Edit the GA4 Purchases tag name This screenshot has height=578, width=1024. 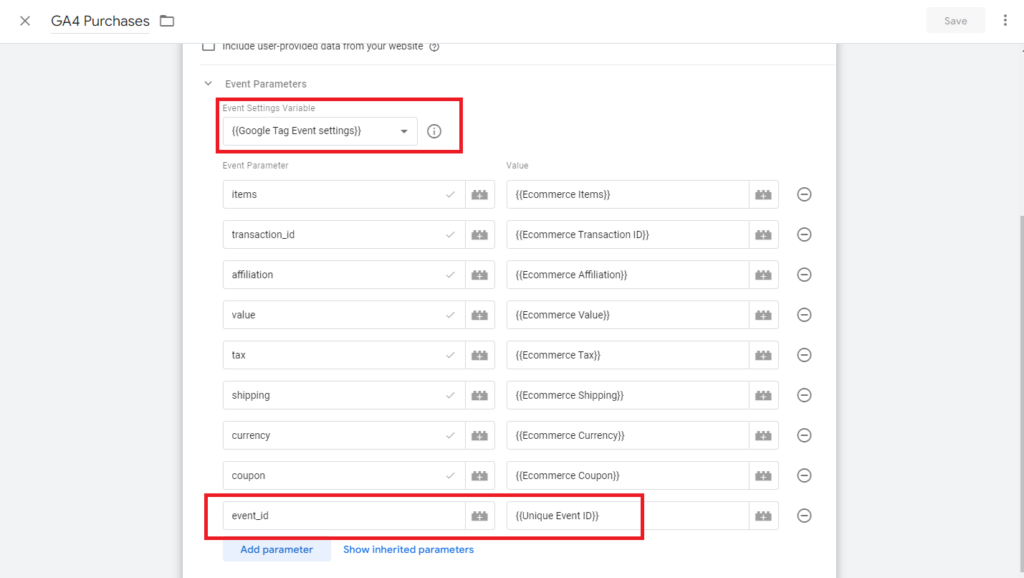pos(100,21)
